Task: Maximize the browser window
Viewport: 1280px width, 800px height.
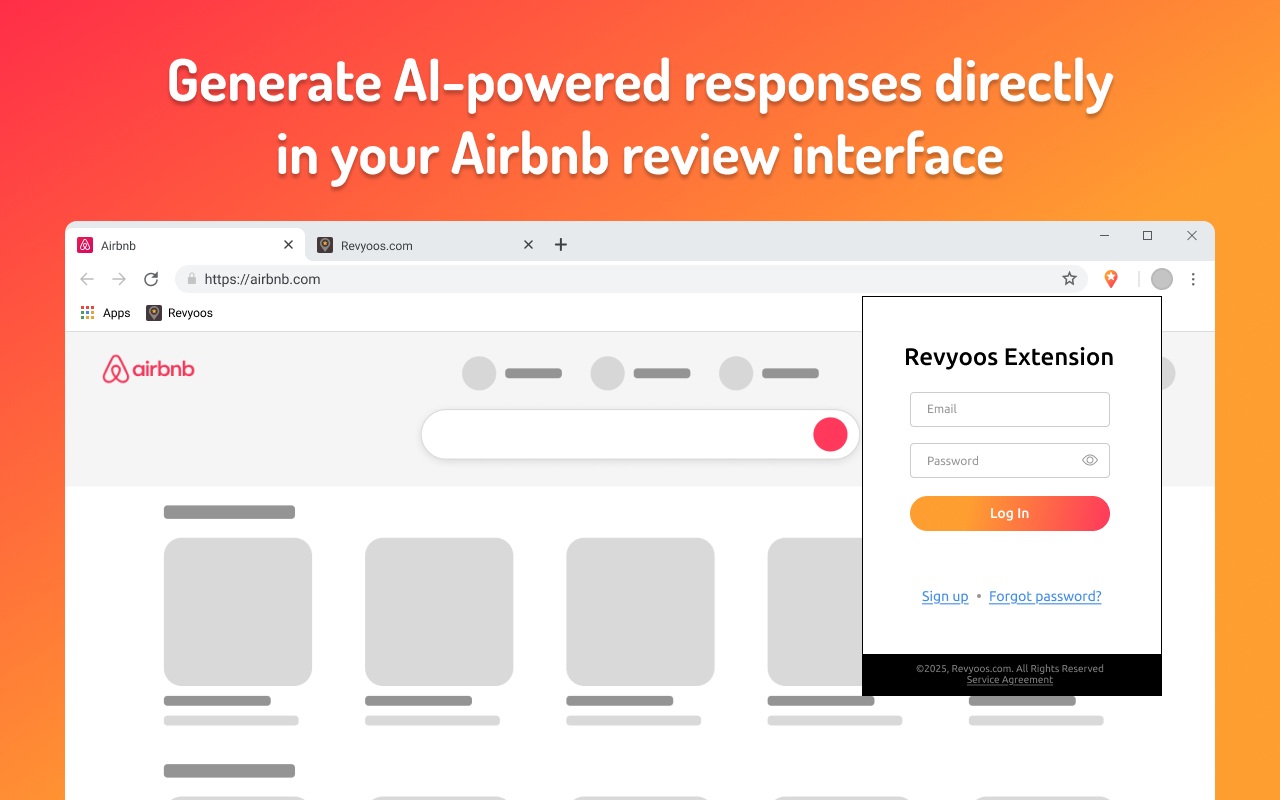Action: pyautogui.click(x=1147, y=236)
